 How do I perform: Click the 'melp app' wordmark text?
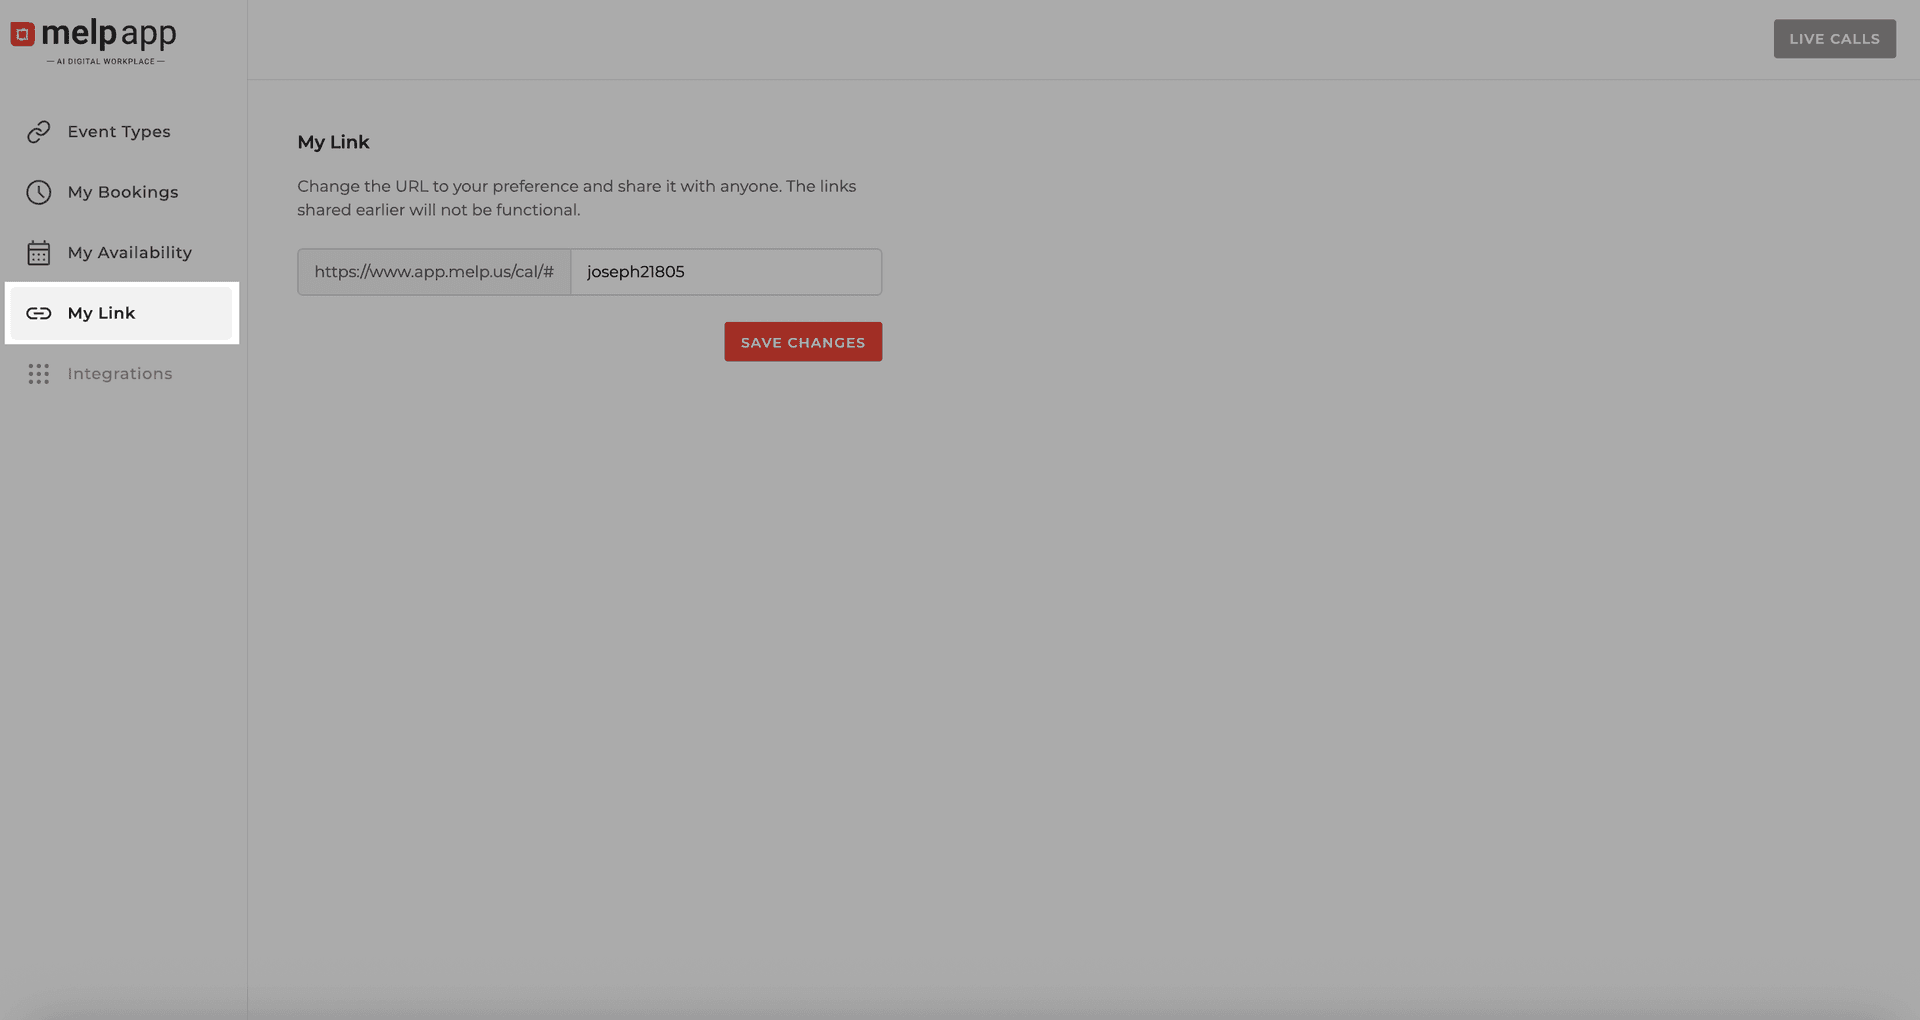[109, 33]
